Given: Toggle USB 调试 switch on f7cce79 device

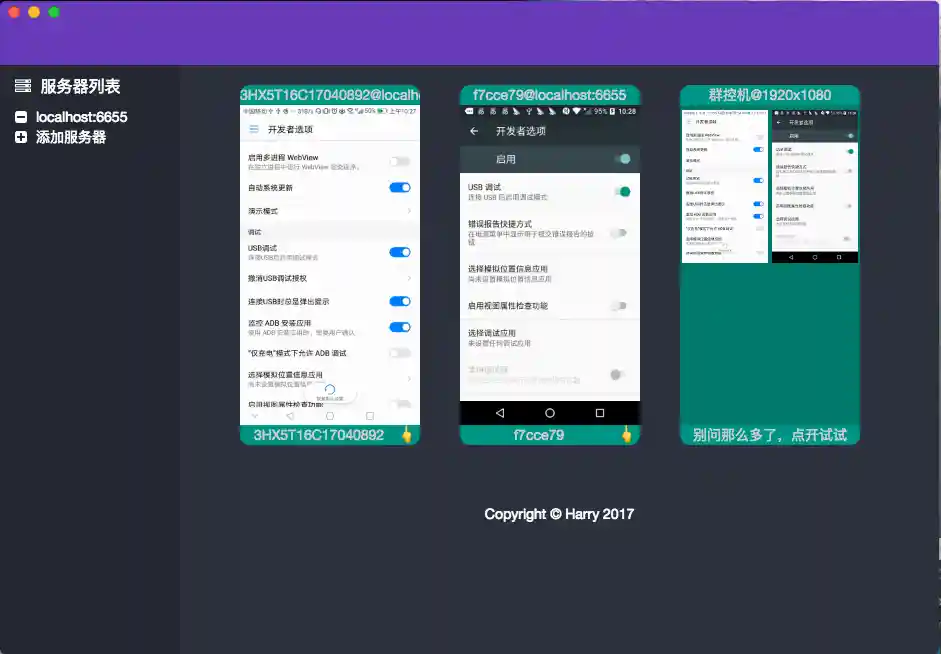Looking at the screenshot, I should [x=622, y=191].
